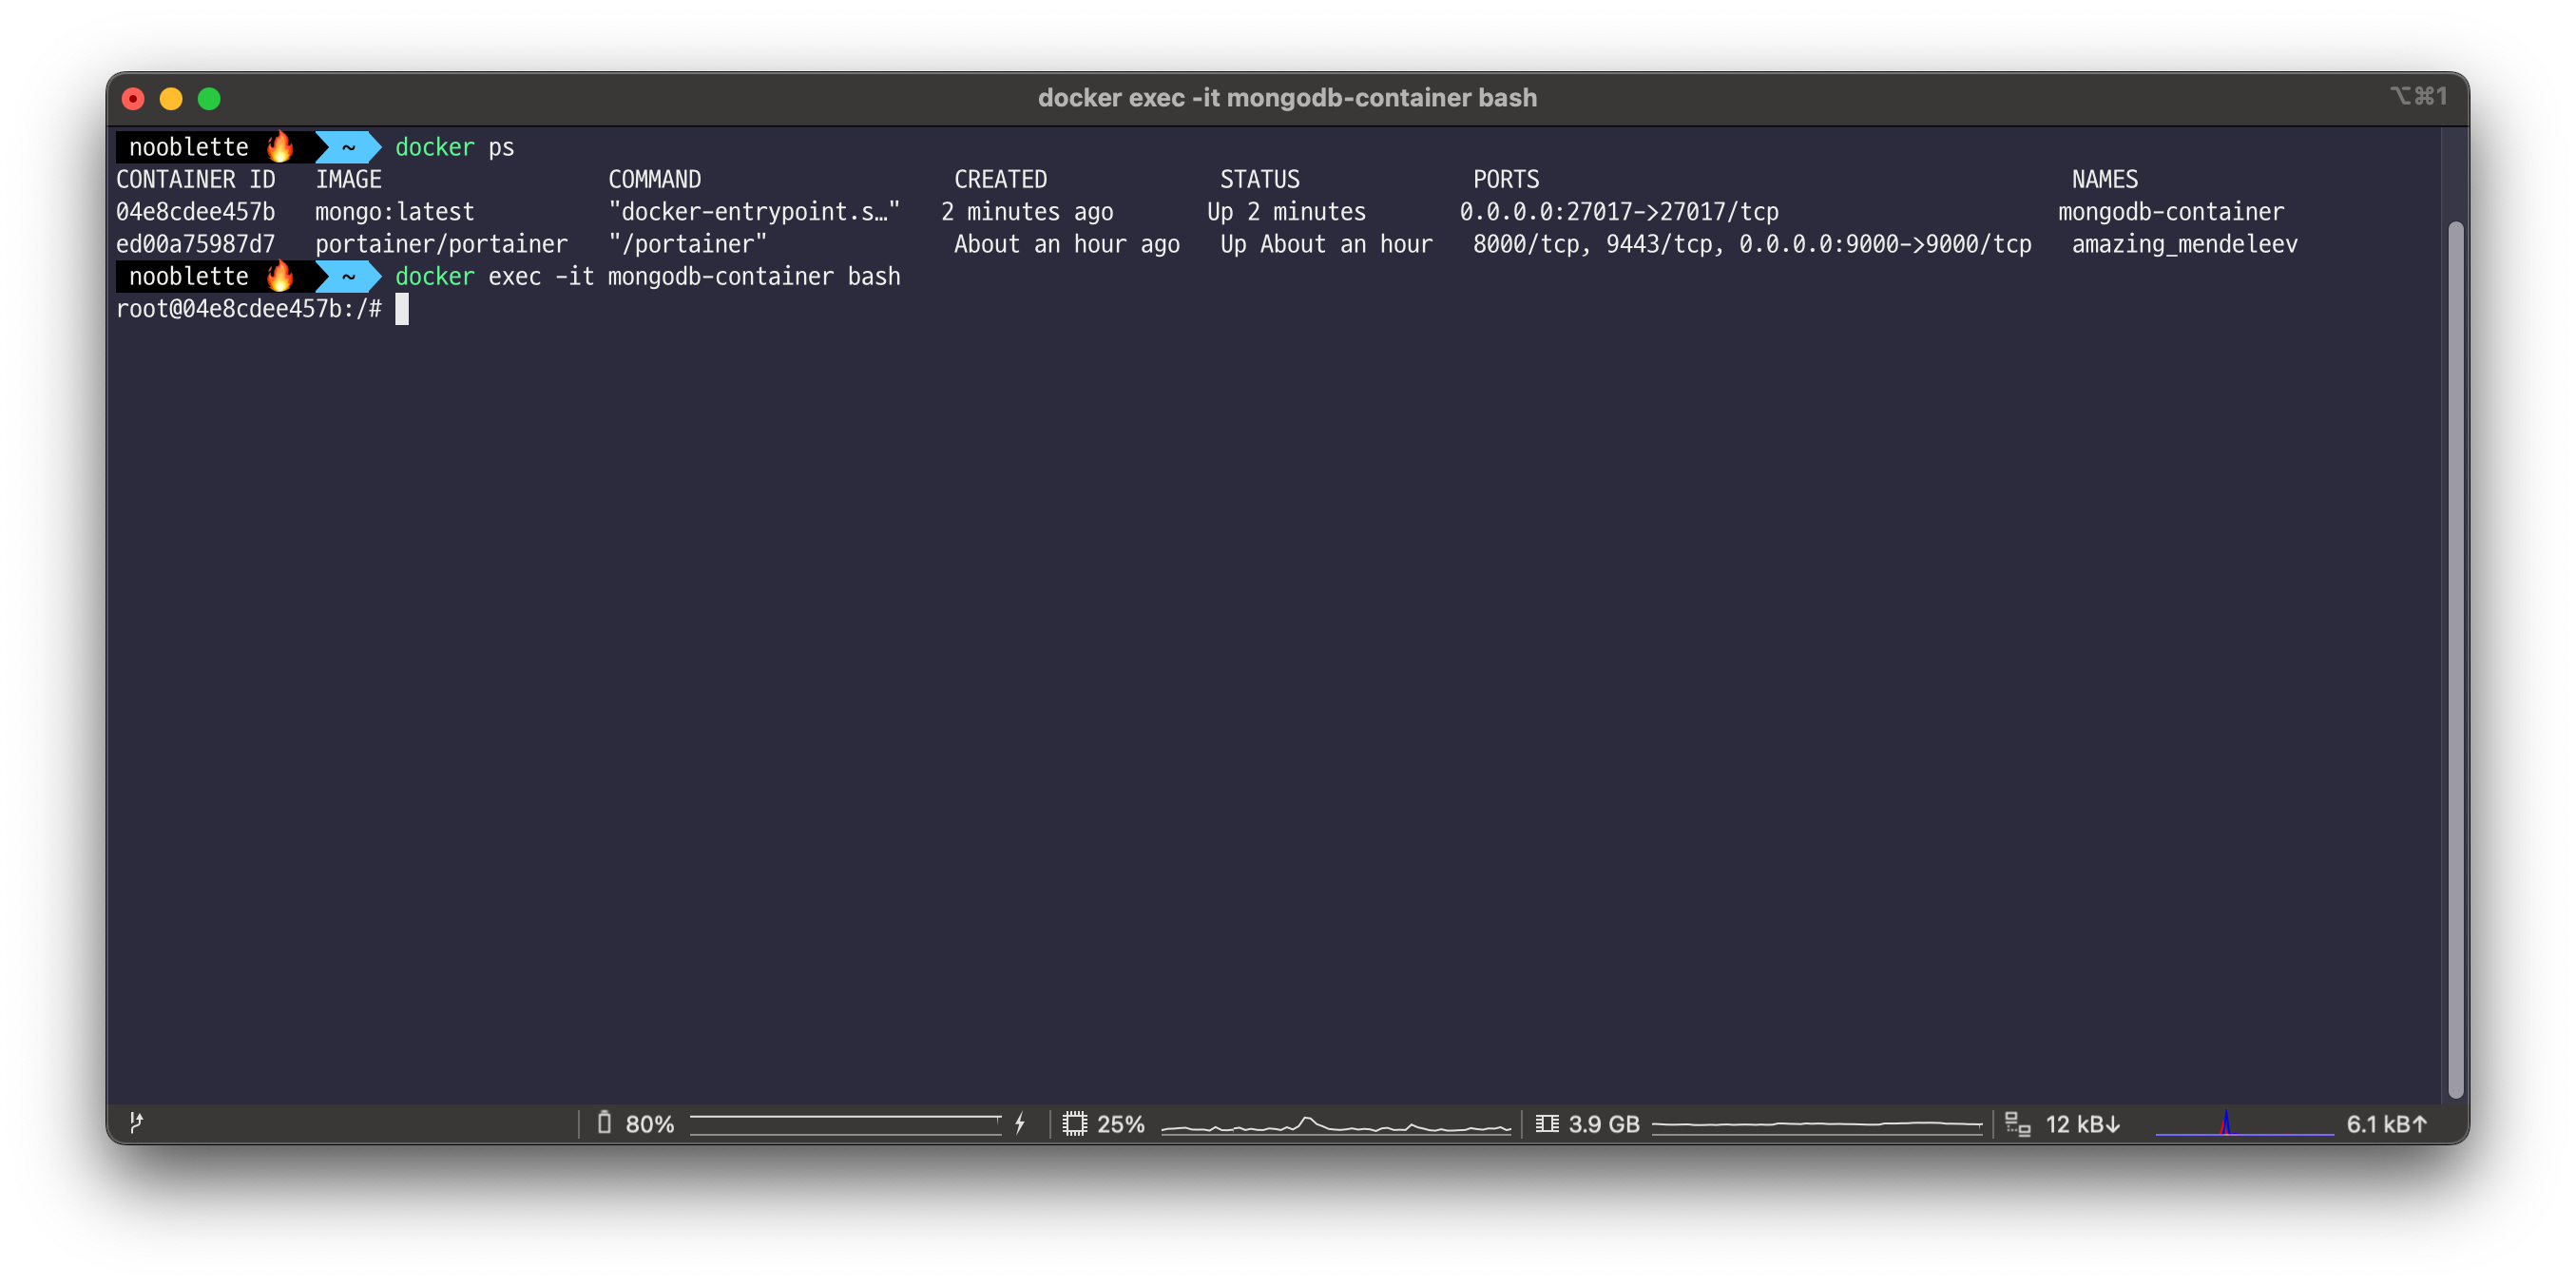Click the git branch icon in status bar
The width and height of the screenshot is (2576, 1285).
click(x=137, y=1123)
